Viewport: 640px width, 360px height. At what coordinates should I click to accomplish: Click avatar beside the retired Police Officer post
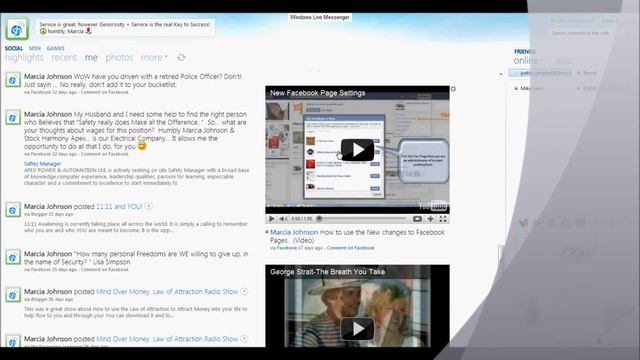click(x=13, y=80)
